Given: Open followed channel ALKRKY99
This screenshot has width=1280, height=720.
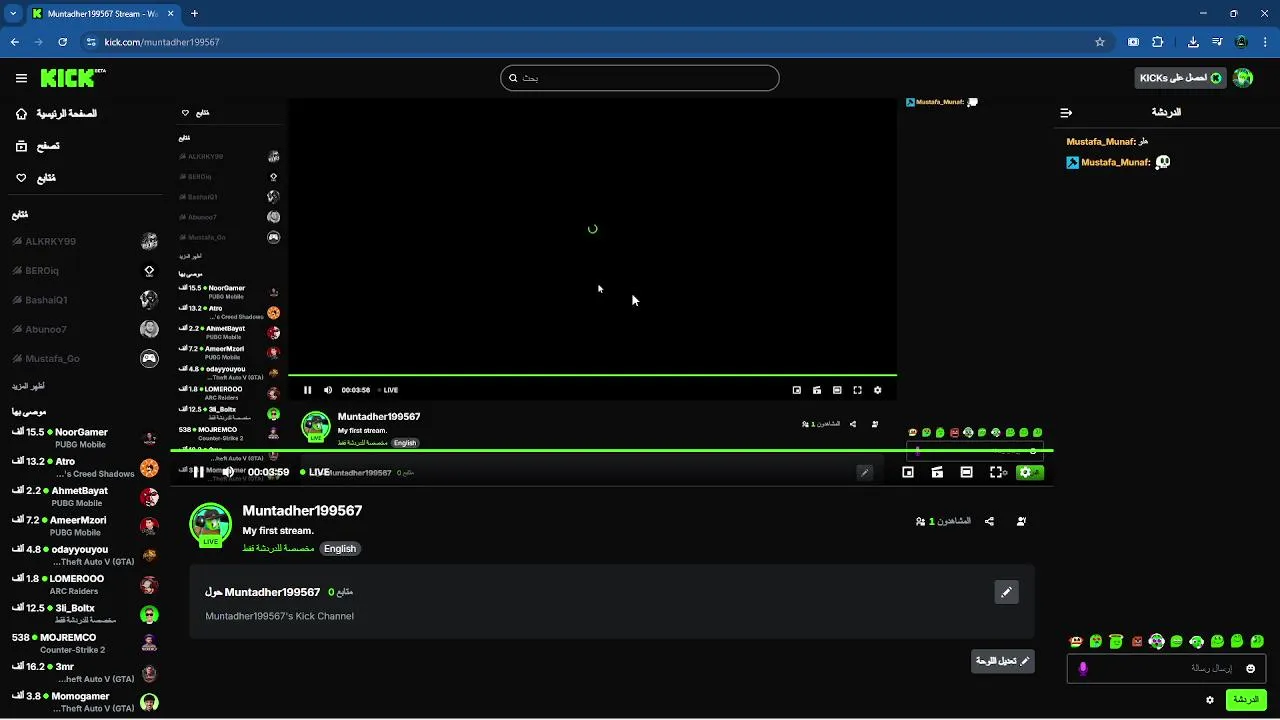Looking at the screenshot, I should pyautogui.click(x=85, y=241).
